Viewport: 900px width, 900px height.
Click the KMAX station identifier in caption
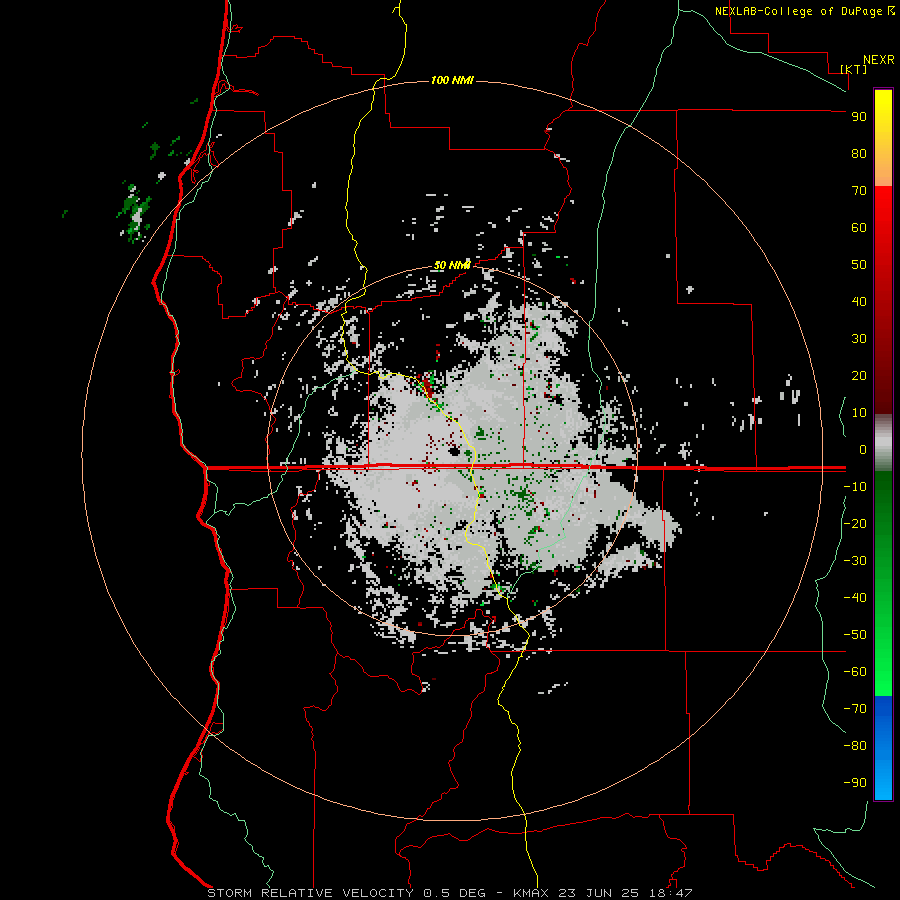click(530, 893)
